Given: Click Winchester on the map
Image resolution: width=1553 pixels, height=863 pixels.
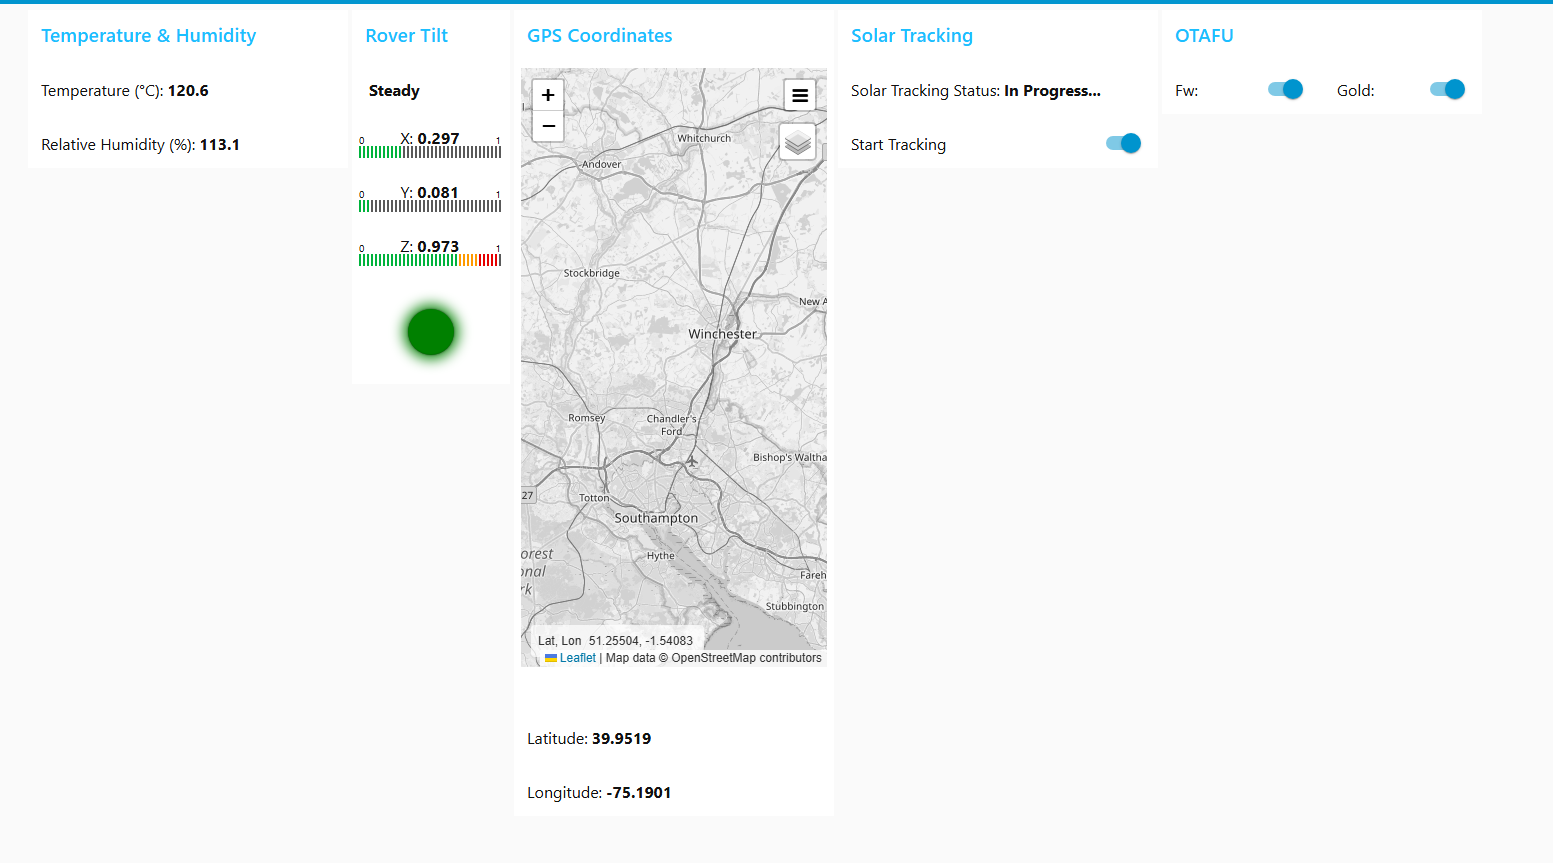Looking at the screenshot, I should tap(722, 334).
